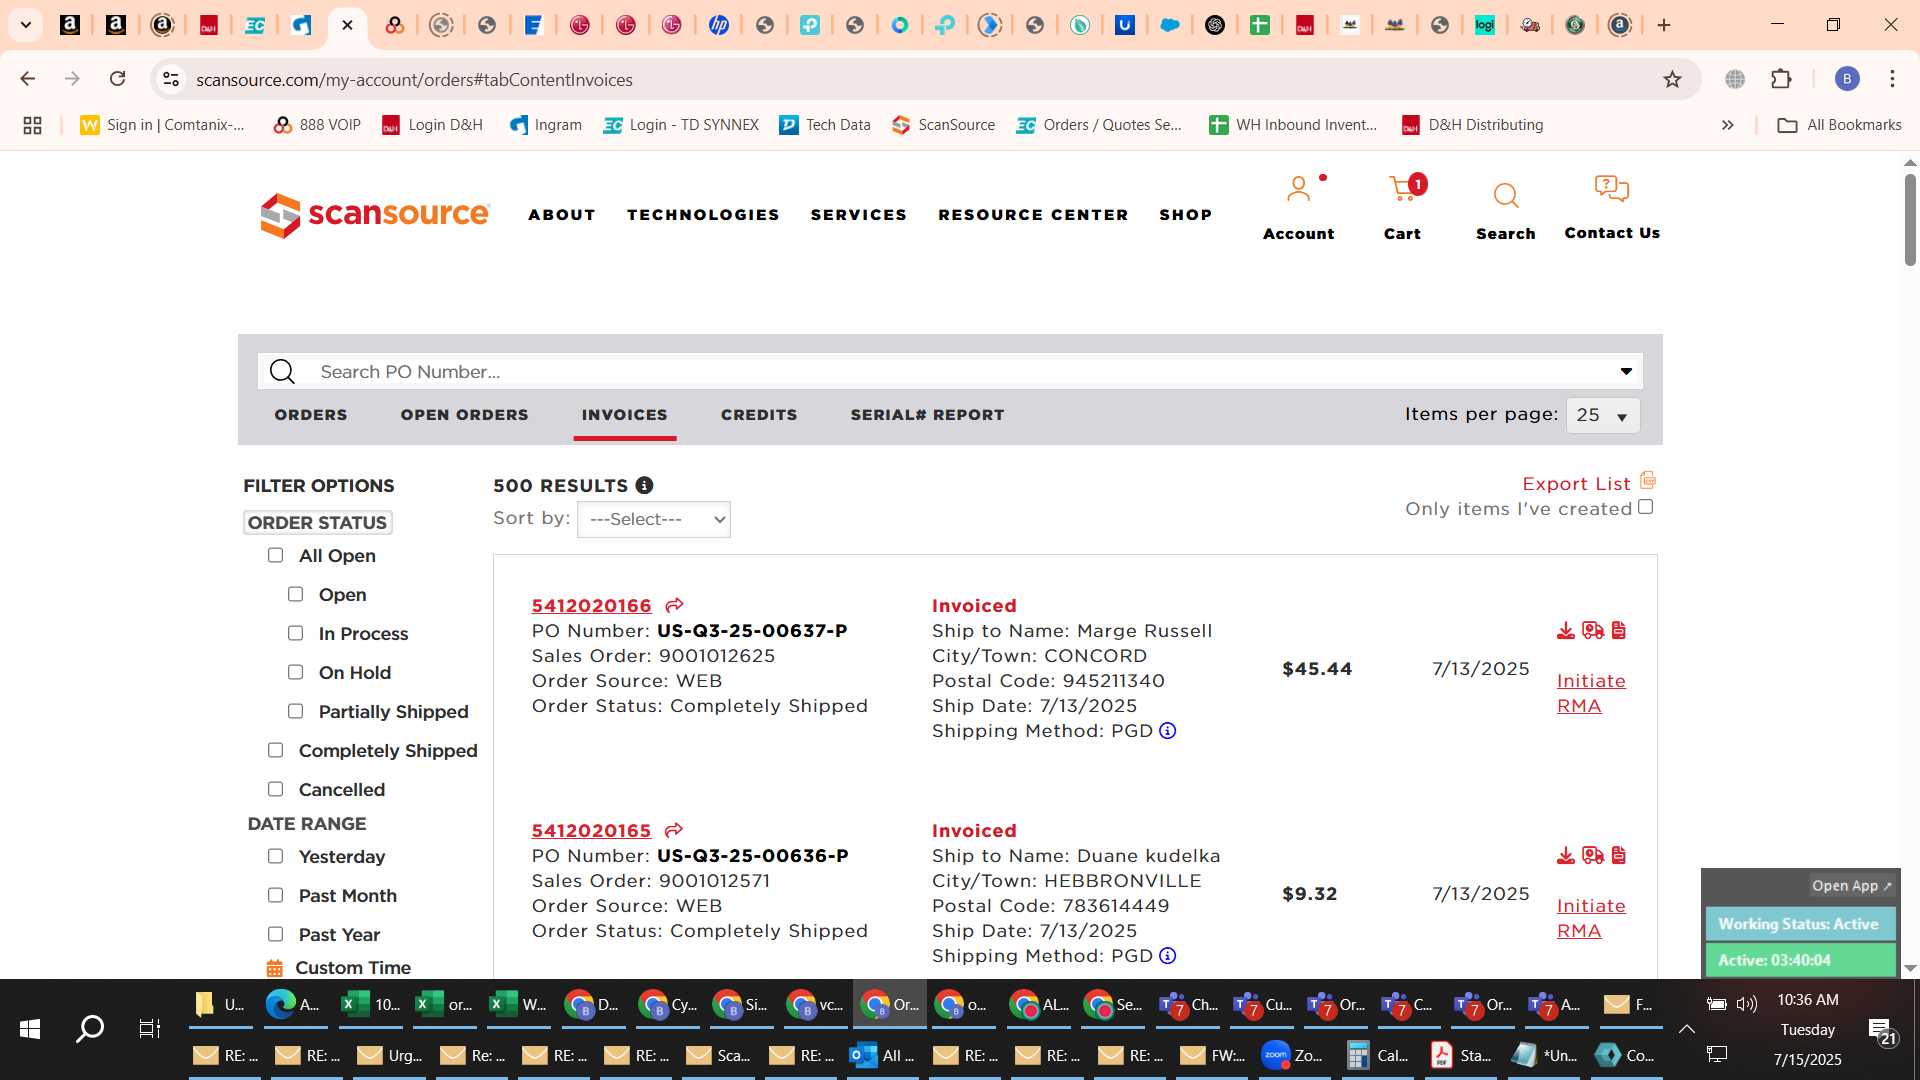Initiate RMA for invoice 5412020165
The height and width of the screenshot is (1080, 1920).
1591,918
